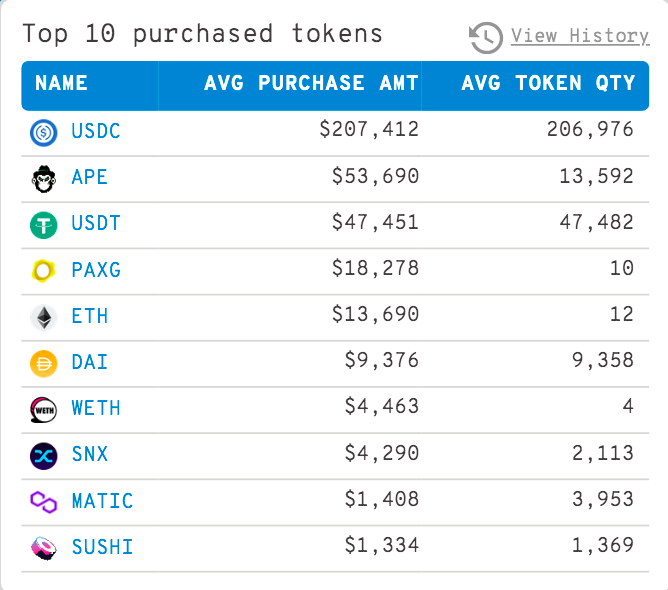Open the View History link
Image resolution: width=668 pixels, height=590 pixels.
(580, 36)
